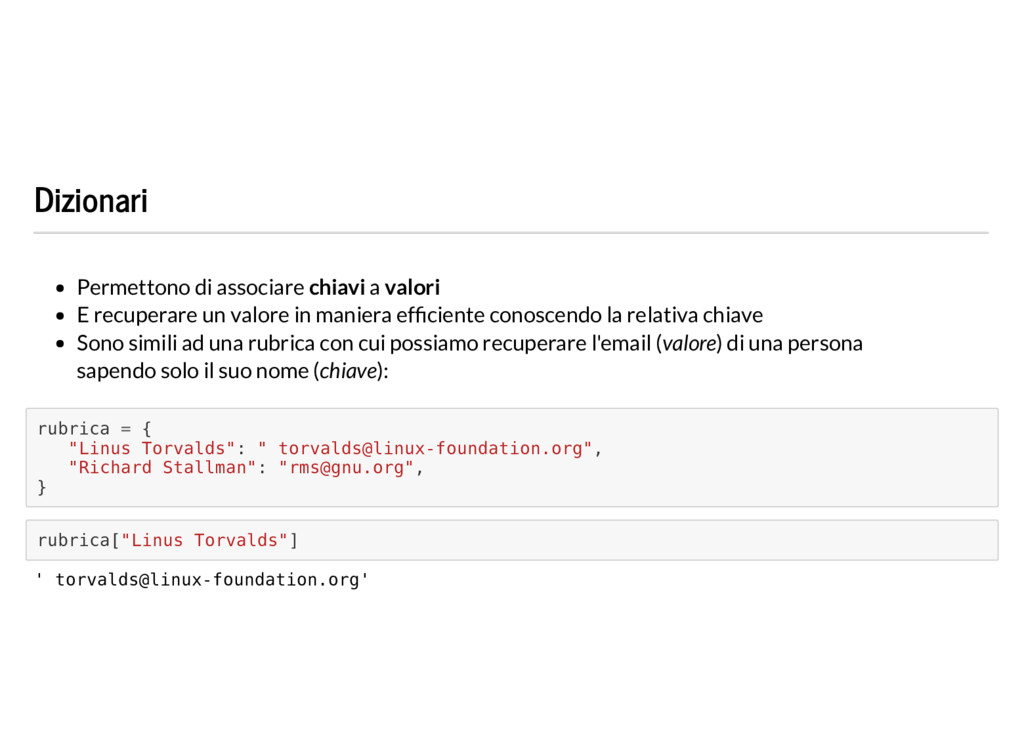Select the bold word valori
This screenshot has width=1024, height=747.
(x=412, y=287)
